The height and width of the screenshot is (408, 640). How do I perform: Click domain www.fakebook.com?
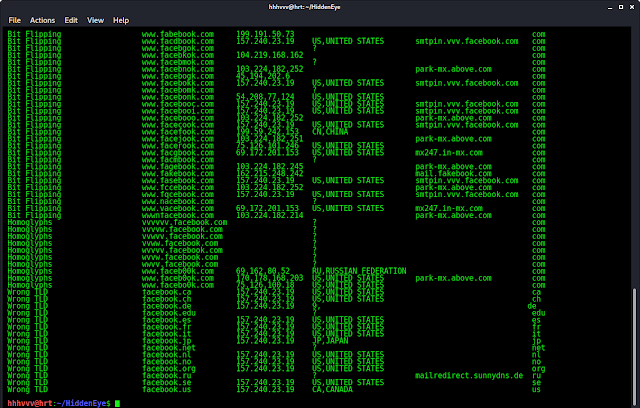click(x=178, y=173)
